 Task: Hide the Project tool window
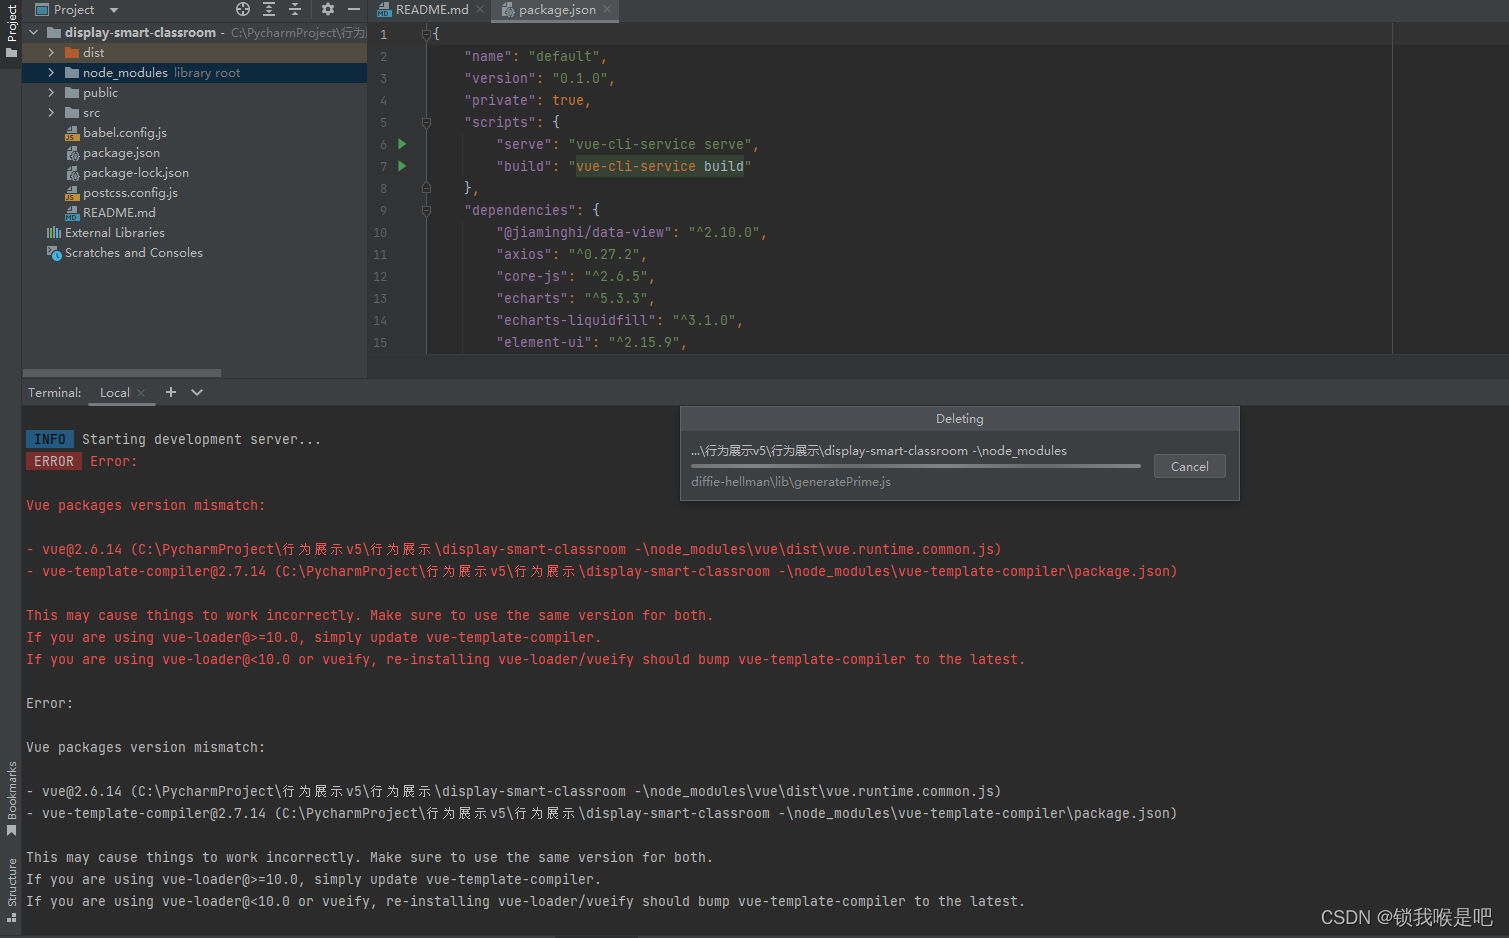pyautogui.click(x=353, y=9)
